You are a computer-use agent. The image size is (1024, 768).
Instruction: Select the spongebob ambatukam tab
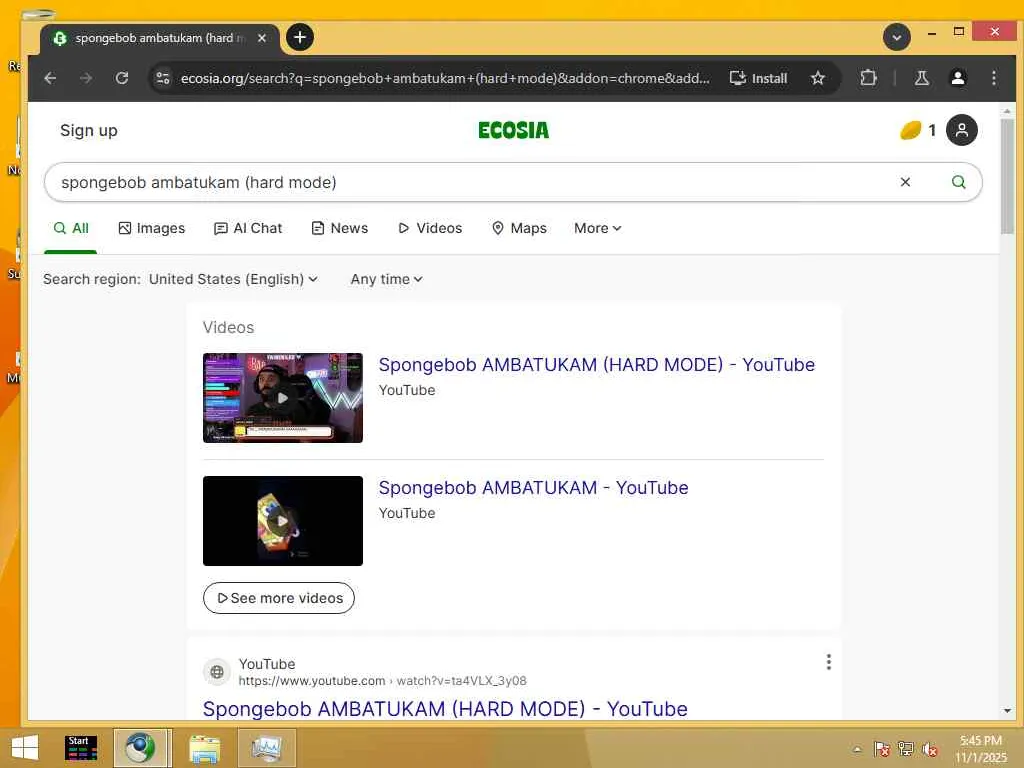[x=160, y=38]
